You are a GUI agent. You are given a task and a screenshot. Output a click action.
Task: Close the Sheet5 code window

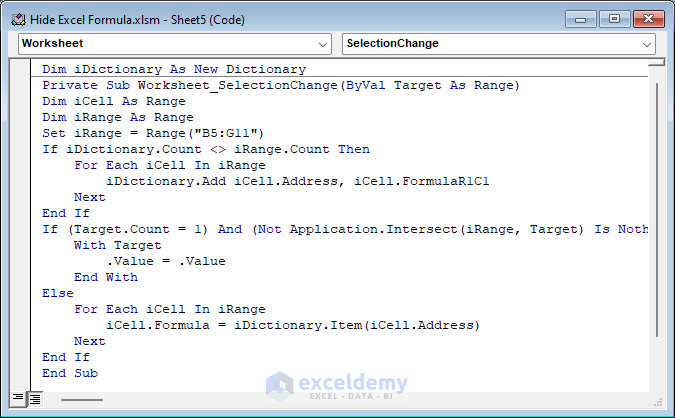[646, 18]
